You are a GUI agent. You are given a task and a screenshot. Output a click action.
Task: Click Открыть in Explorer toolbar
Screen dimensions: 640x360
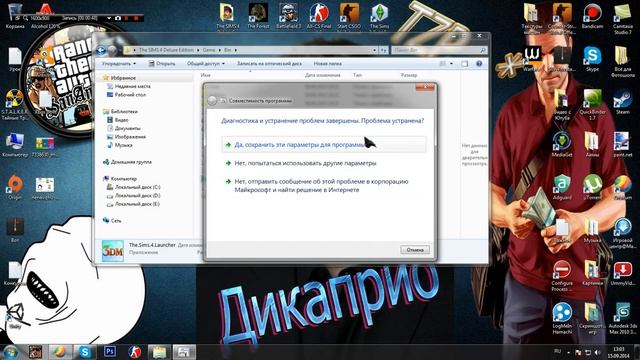(162, 64)
